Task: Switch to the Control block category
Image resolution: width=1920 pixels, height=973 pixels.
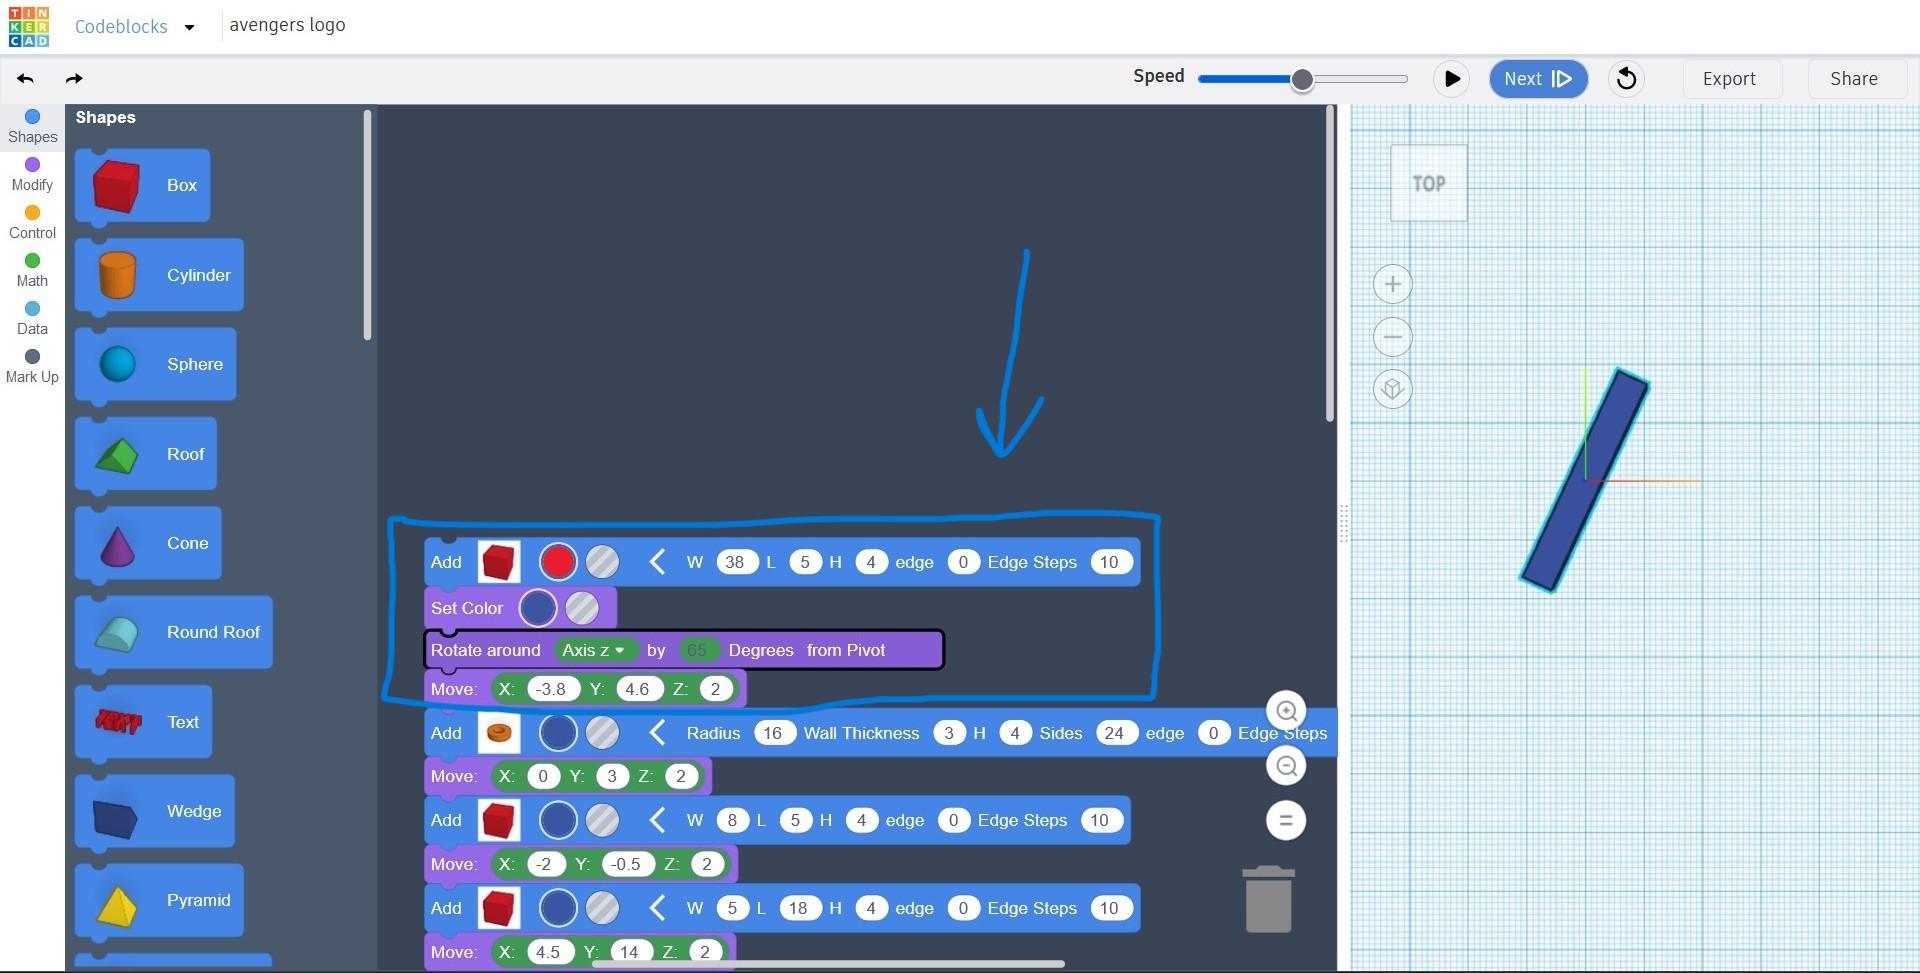Action: pyautogui.click(x=31, y=222)
